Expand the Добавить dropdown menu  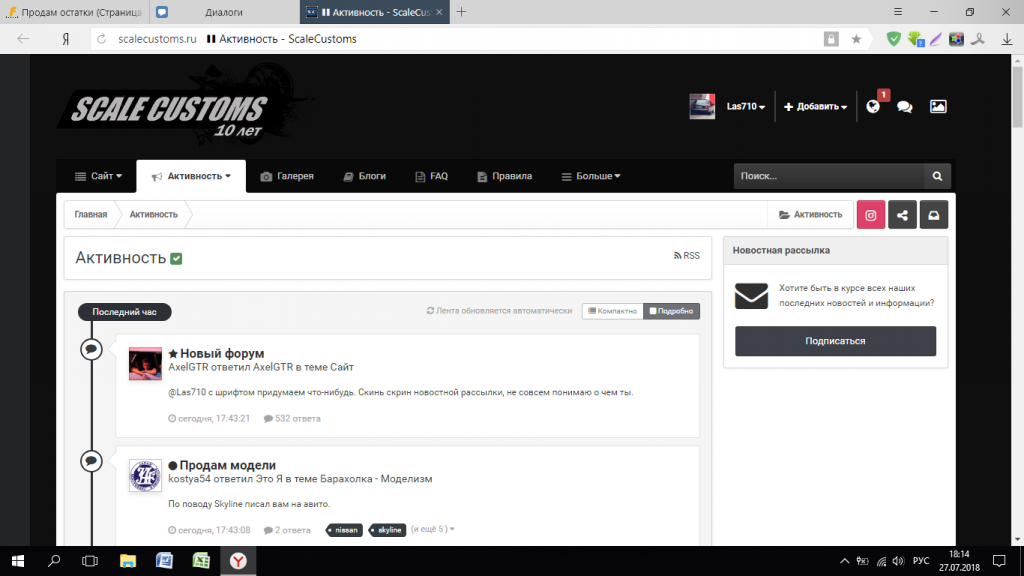[x=815, y=107]
